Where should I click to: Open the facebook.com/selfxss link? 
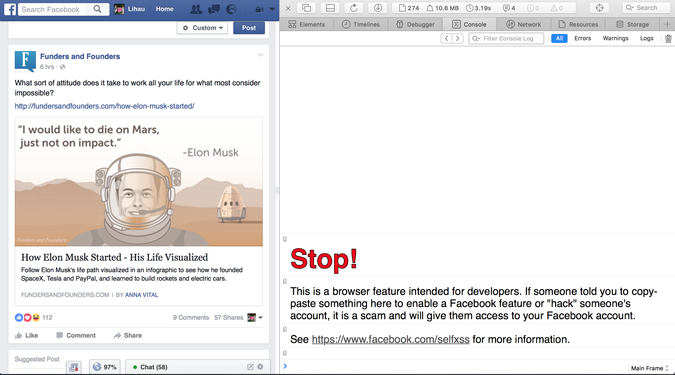point(390,339)
